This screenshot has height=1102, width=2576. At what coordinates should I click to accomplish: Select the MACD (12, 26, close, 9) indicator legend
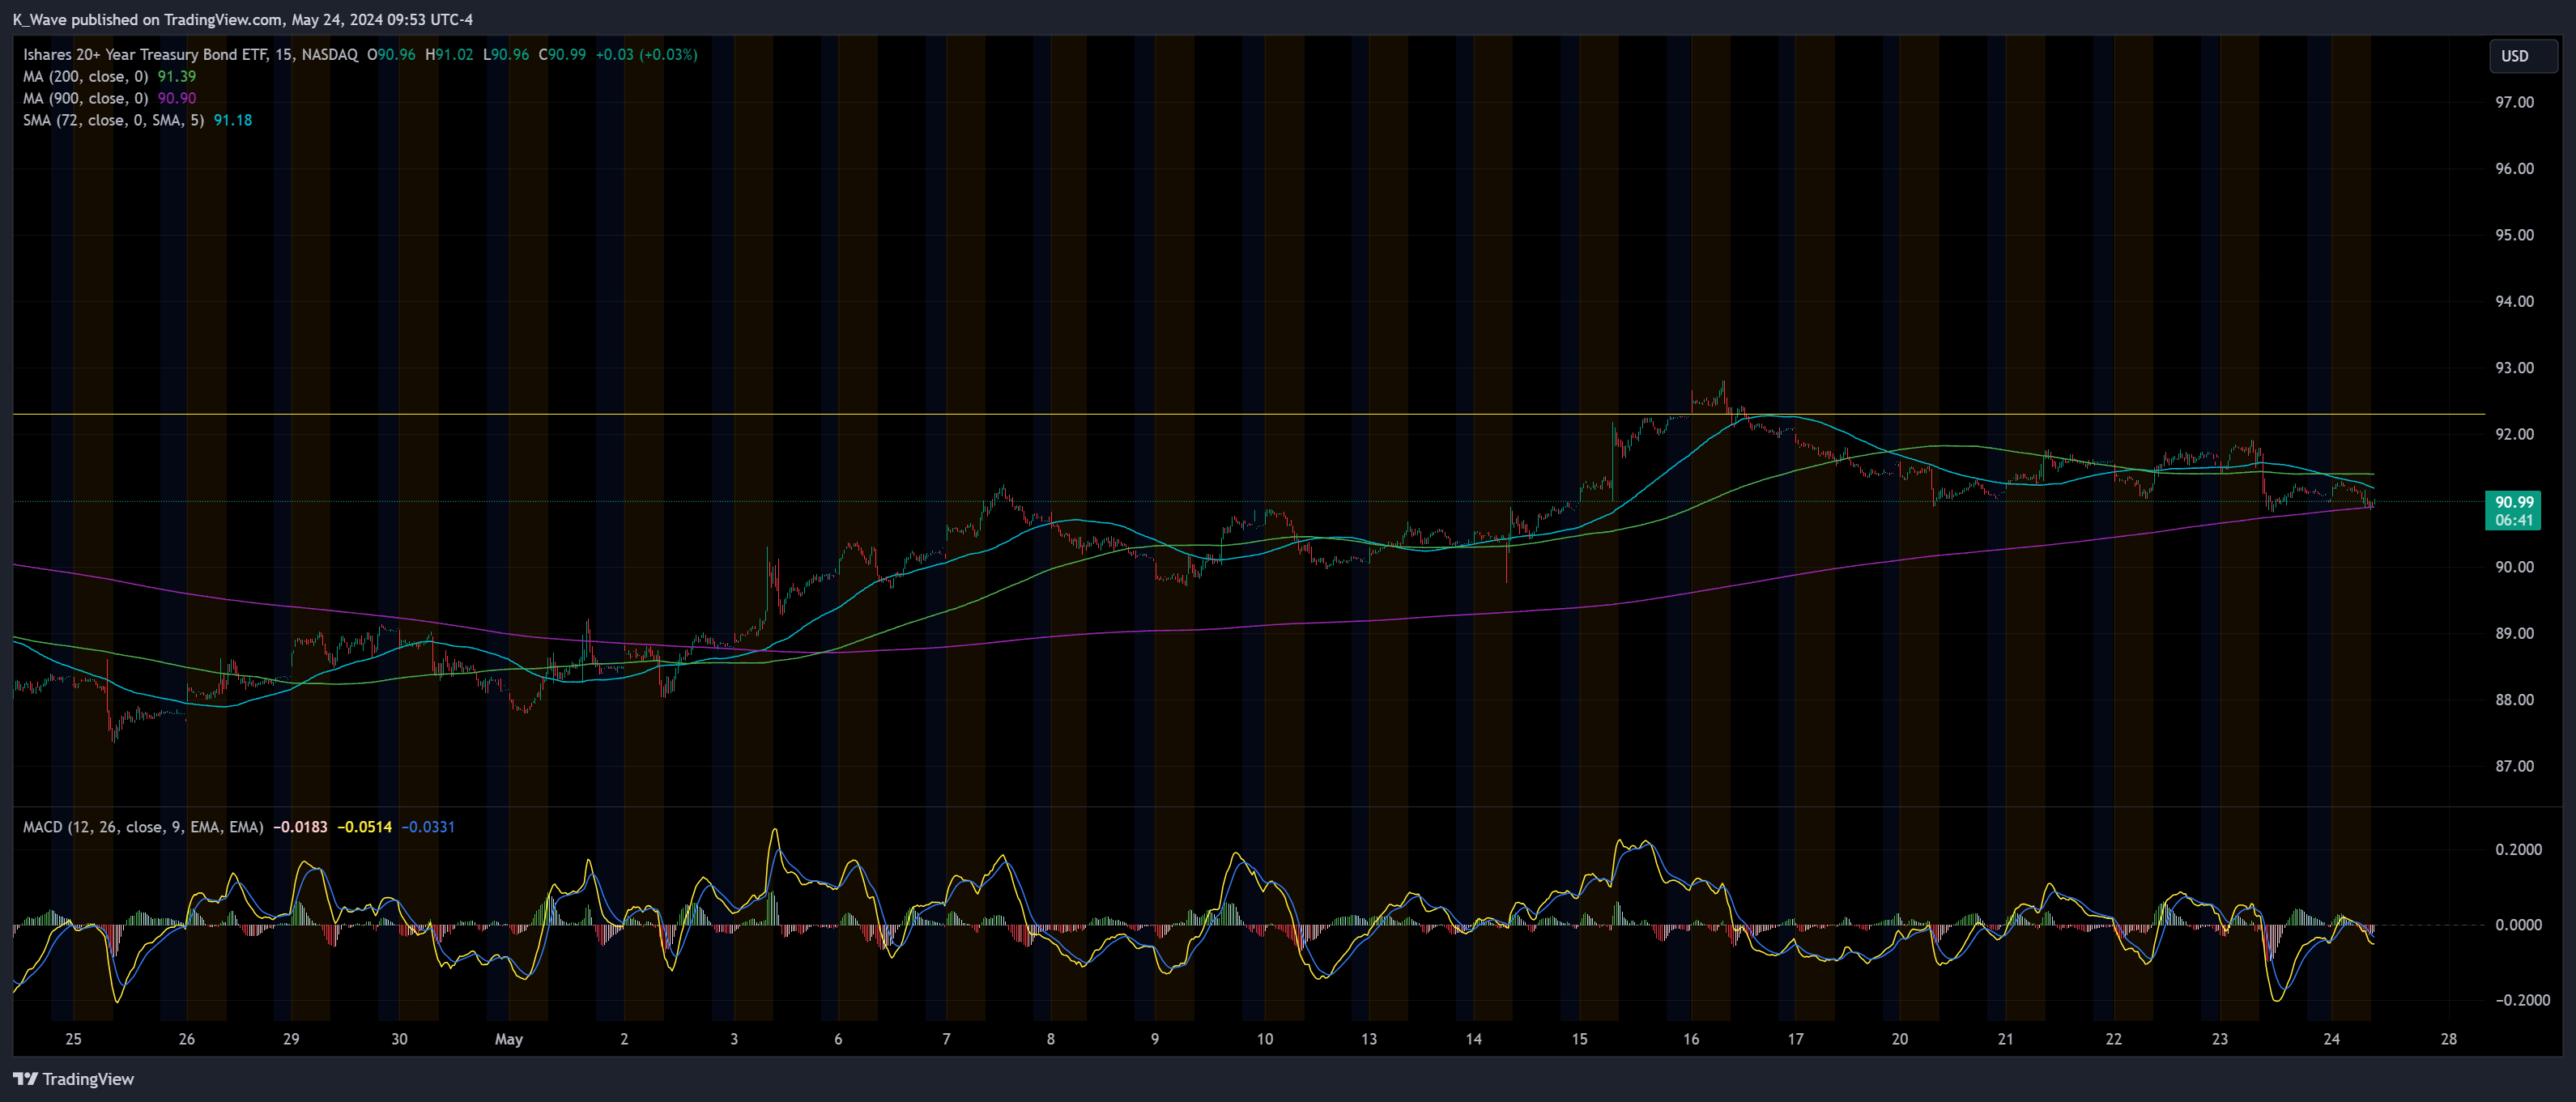[x=140, y=827]
